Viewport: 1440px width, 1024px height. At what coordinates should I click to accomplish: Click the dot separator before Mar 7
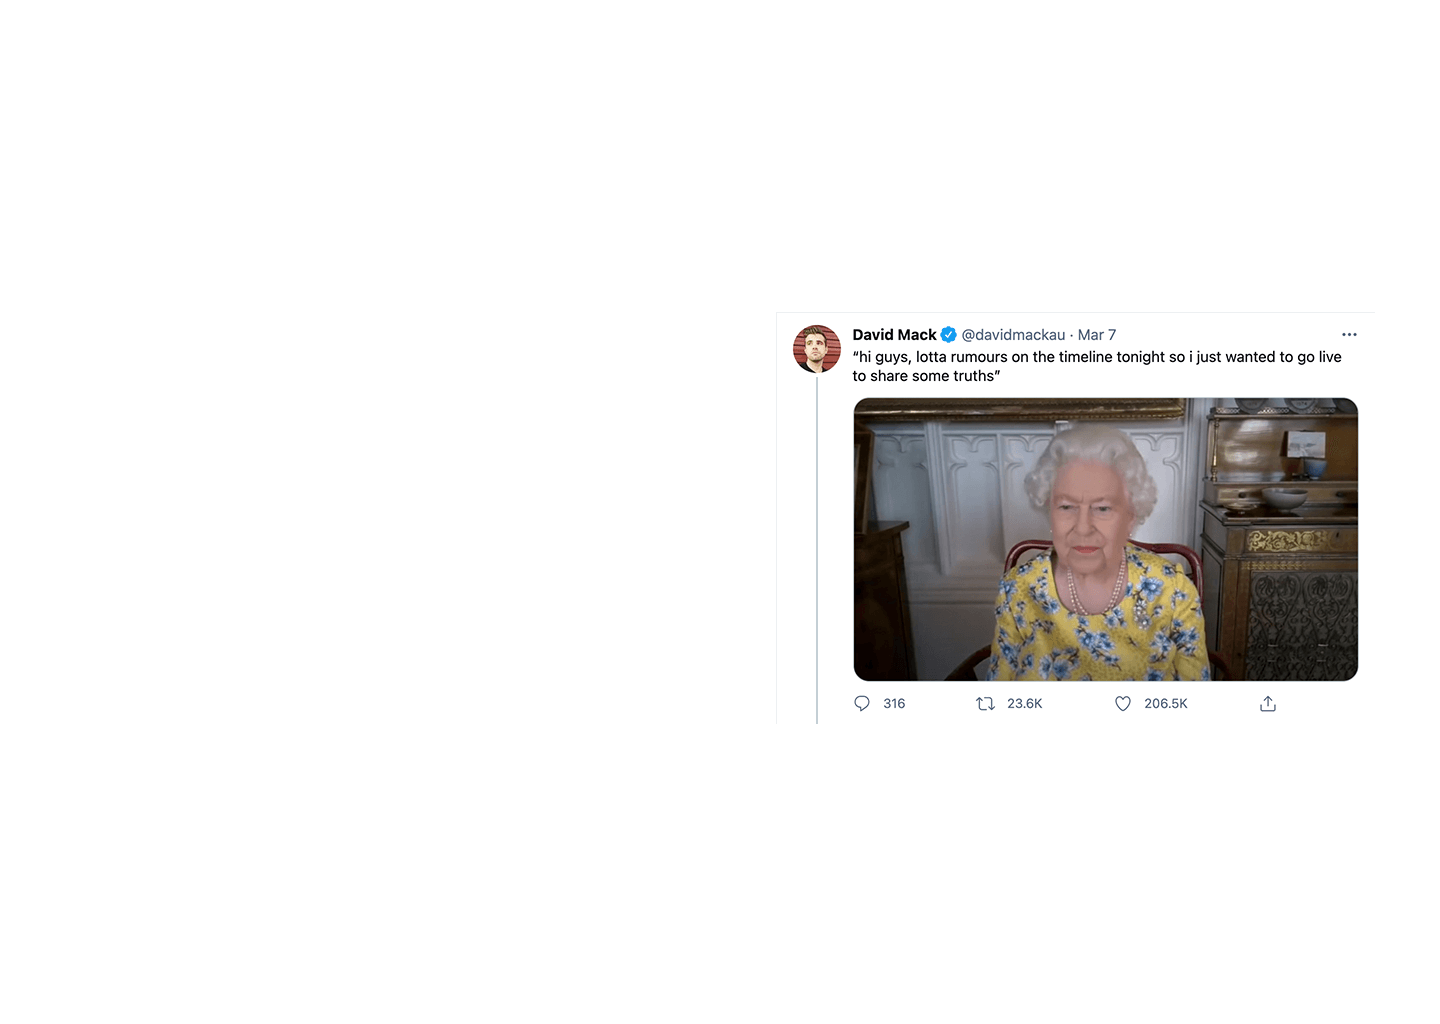pos(1072,335)
